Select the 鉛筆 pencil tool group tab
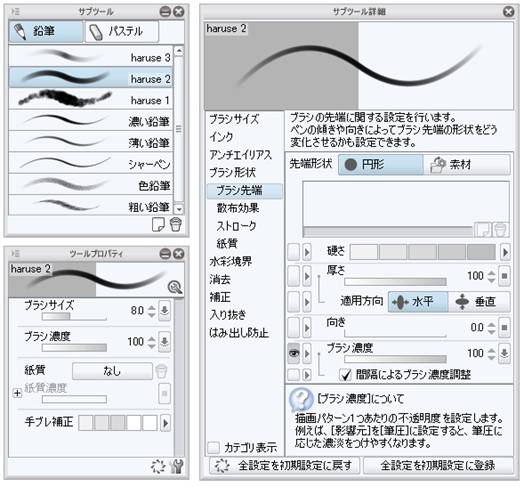 45,31
